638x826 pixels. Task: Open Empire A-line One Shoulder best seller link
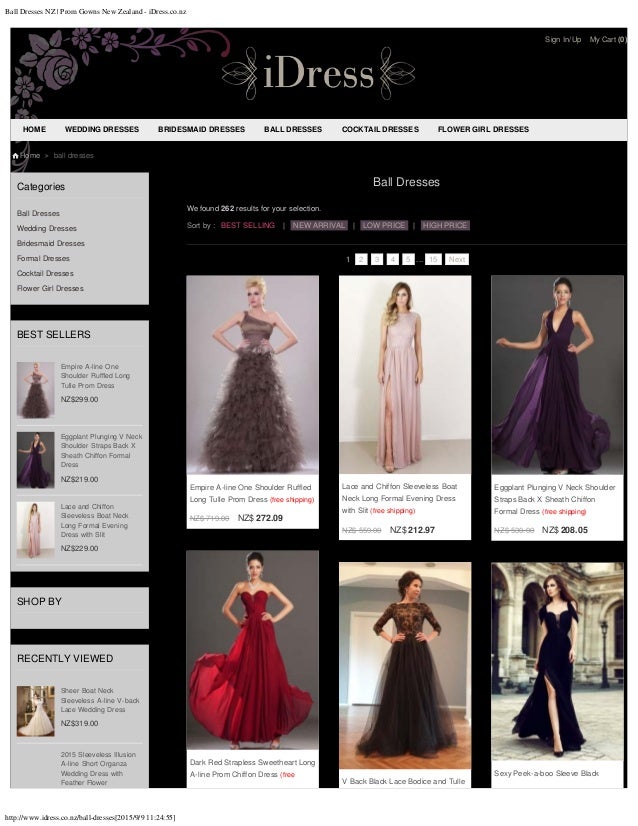point(95,376)
